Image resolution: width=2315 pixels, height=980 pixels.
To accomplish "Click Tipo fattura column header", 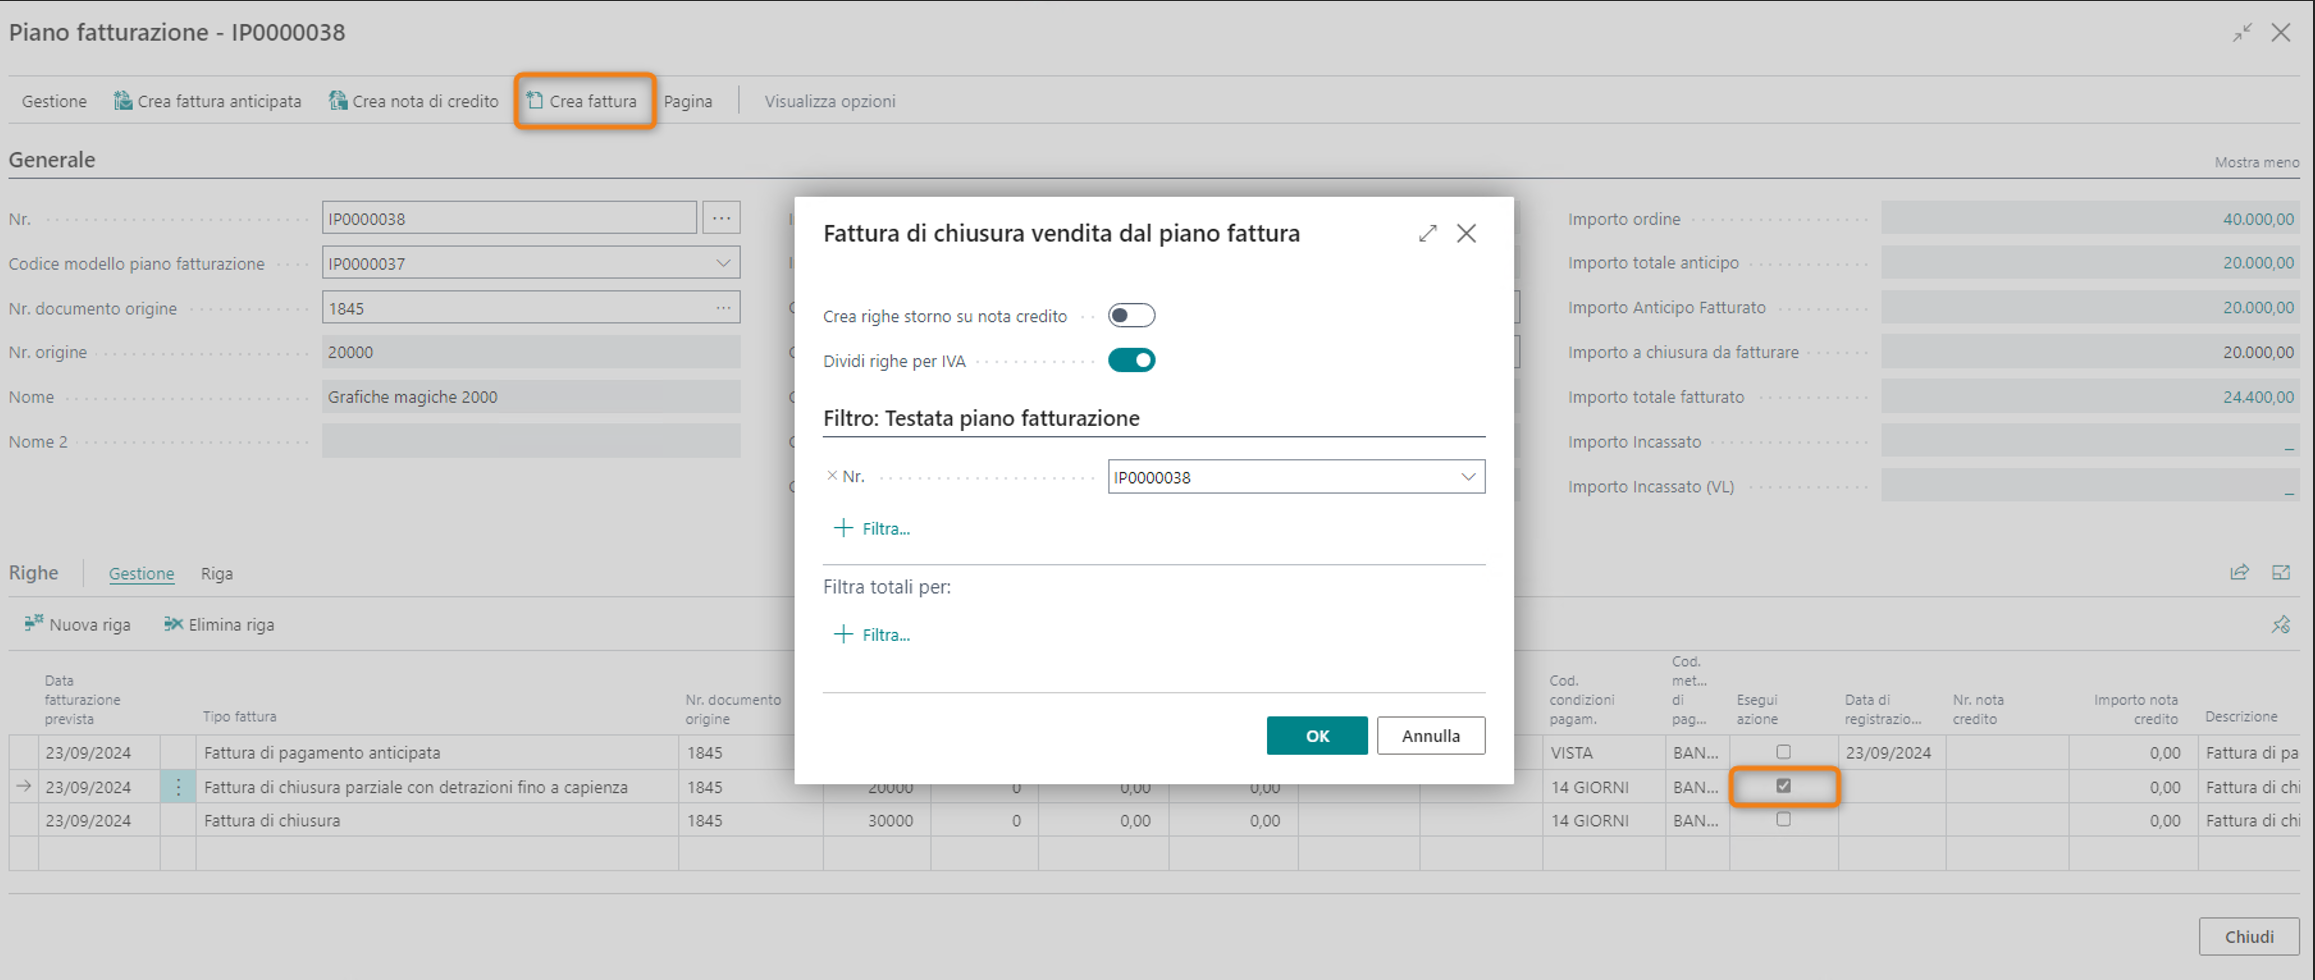I will click(x=239, y=716).
